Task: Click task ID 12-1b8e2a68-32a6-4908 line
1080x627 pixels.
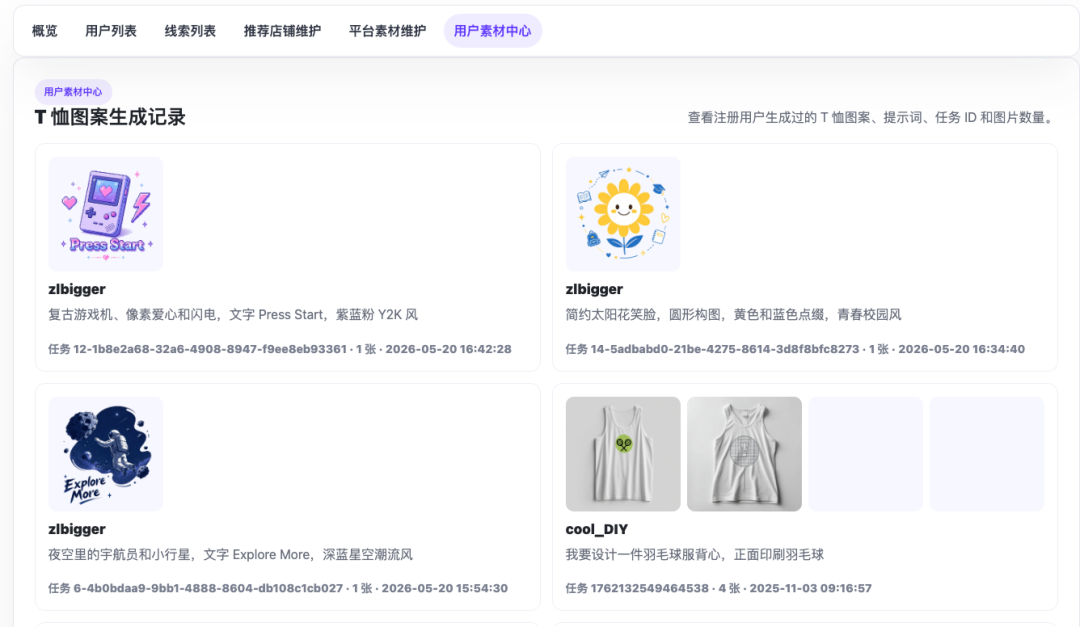Action: coord(280,349)
